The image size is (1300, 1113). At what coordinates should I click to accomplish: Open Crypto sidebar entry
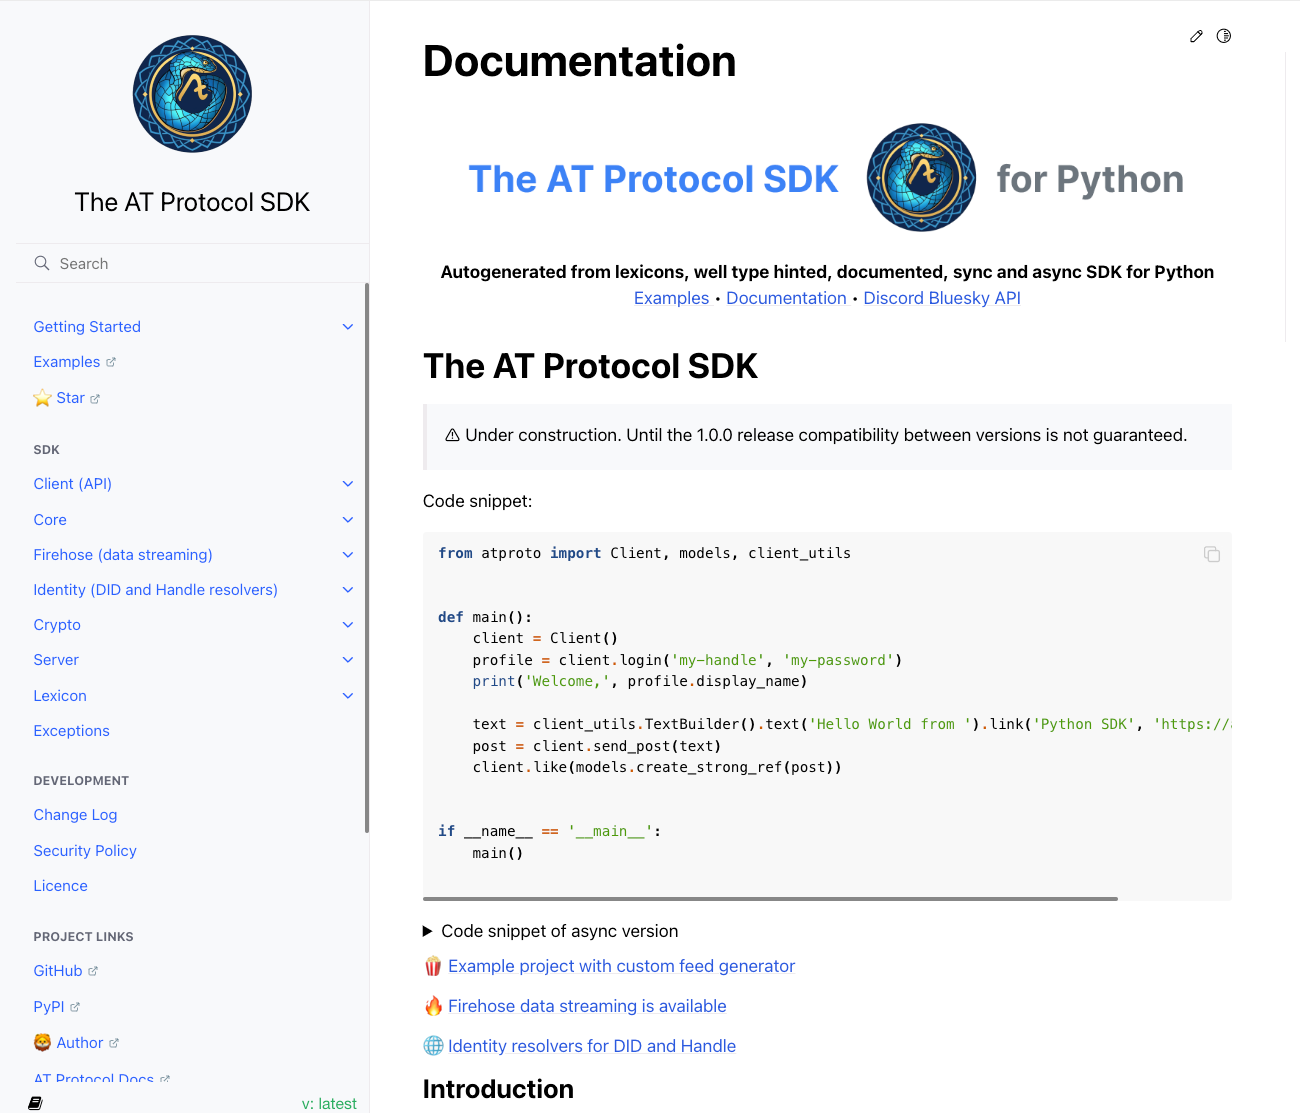point(57,625)
